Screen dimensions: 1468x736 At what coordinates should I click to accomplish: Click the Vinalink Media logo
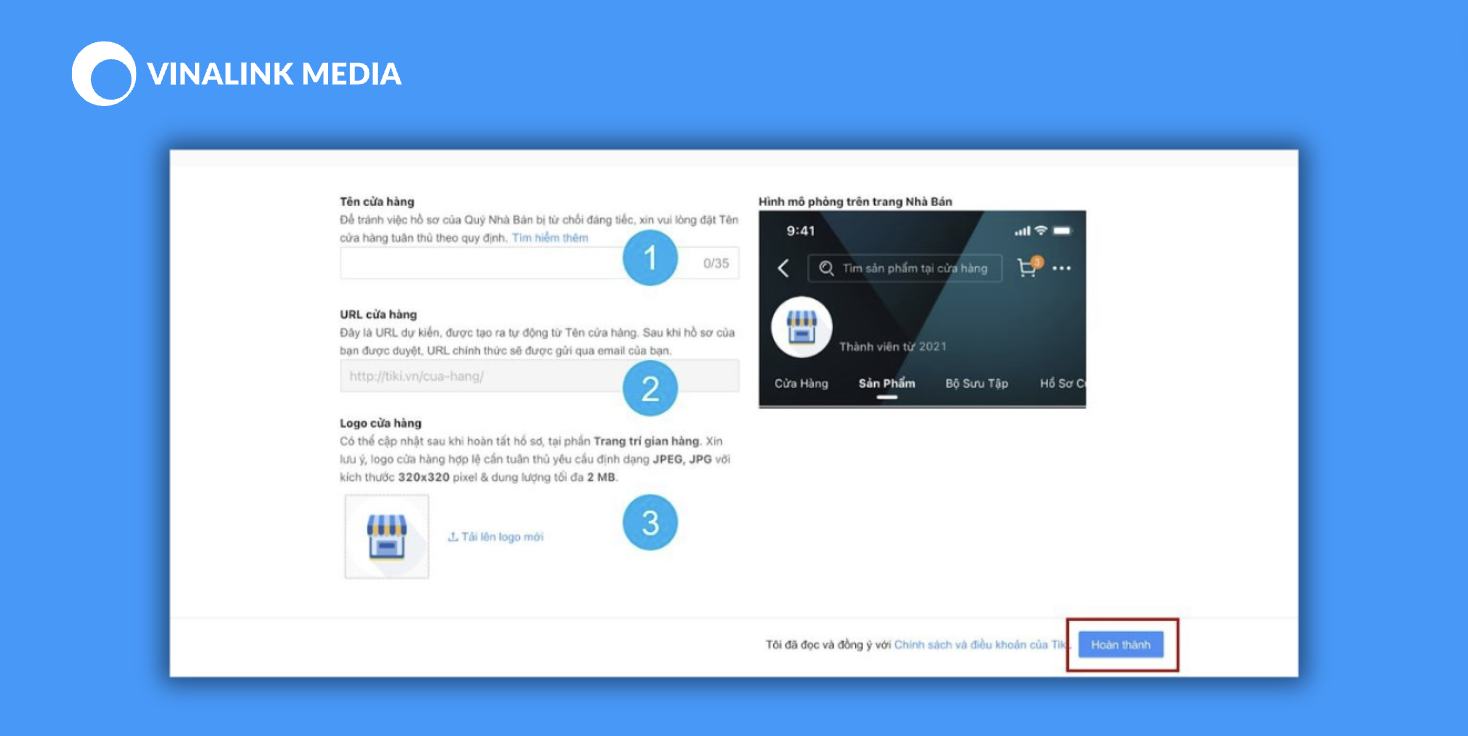(237, 74)
